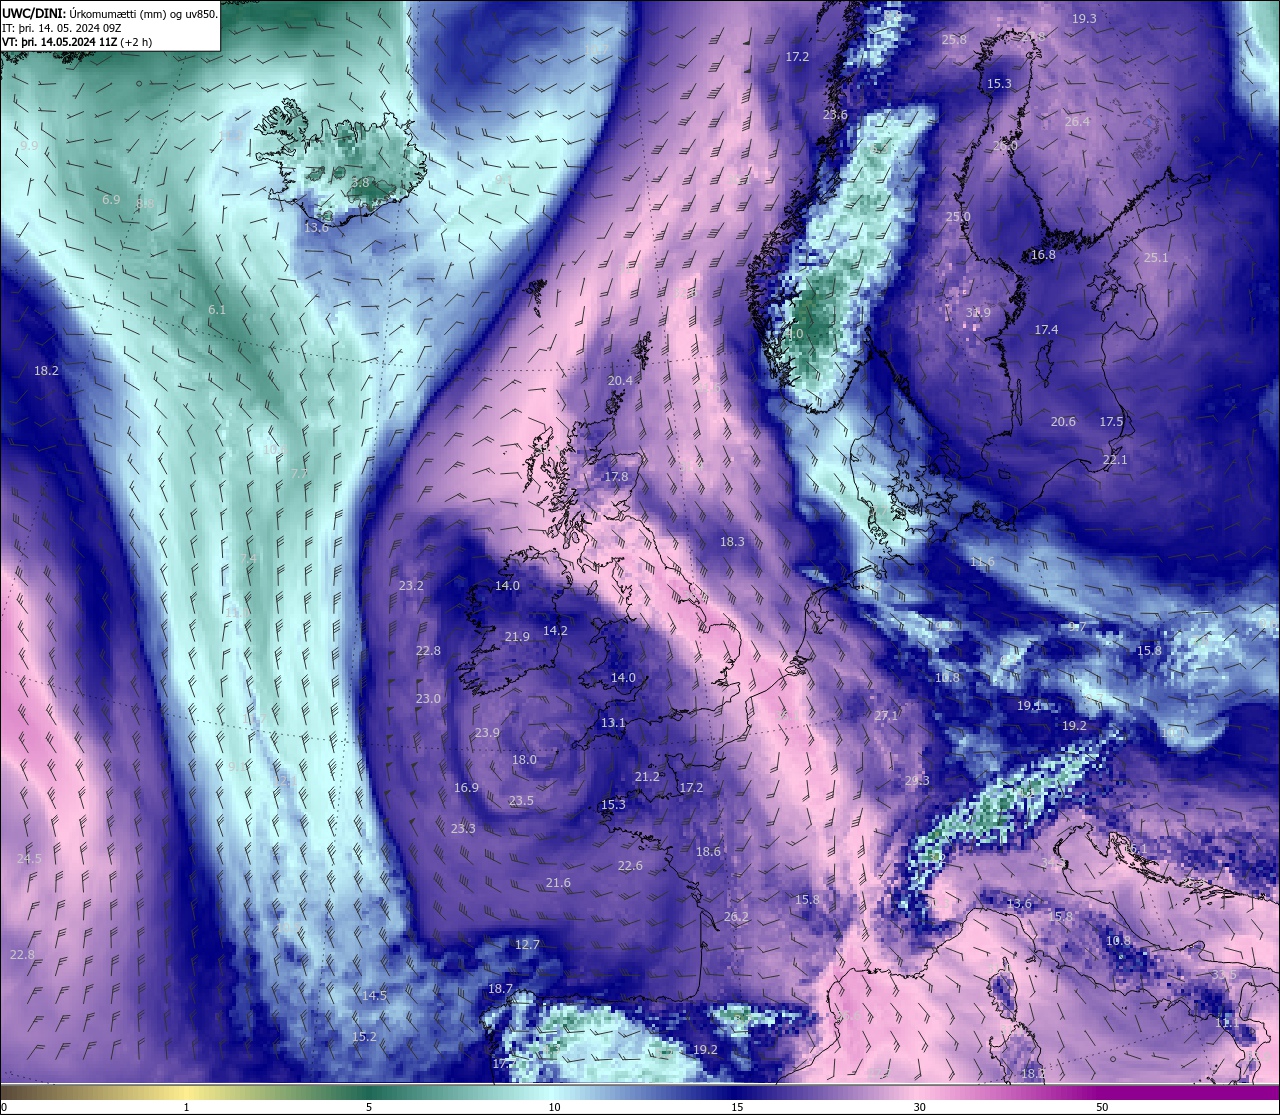Click the value 27.1 on the map

(x=886, y=716)
